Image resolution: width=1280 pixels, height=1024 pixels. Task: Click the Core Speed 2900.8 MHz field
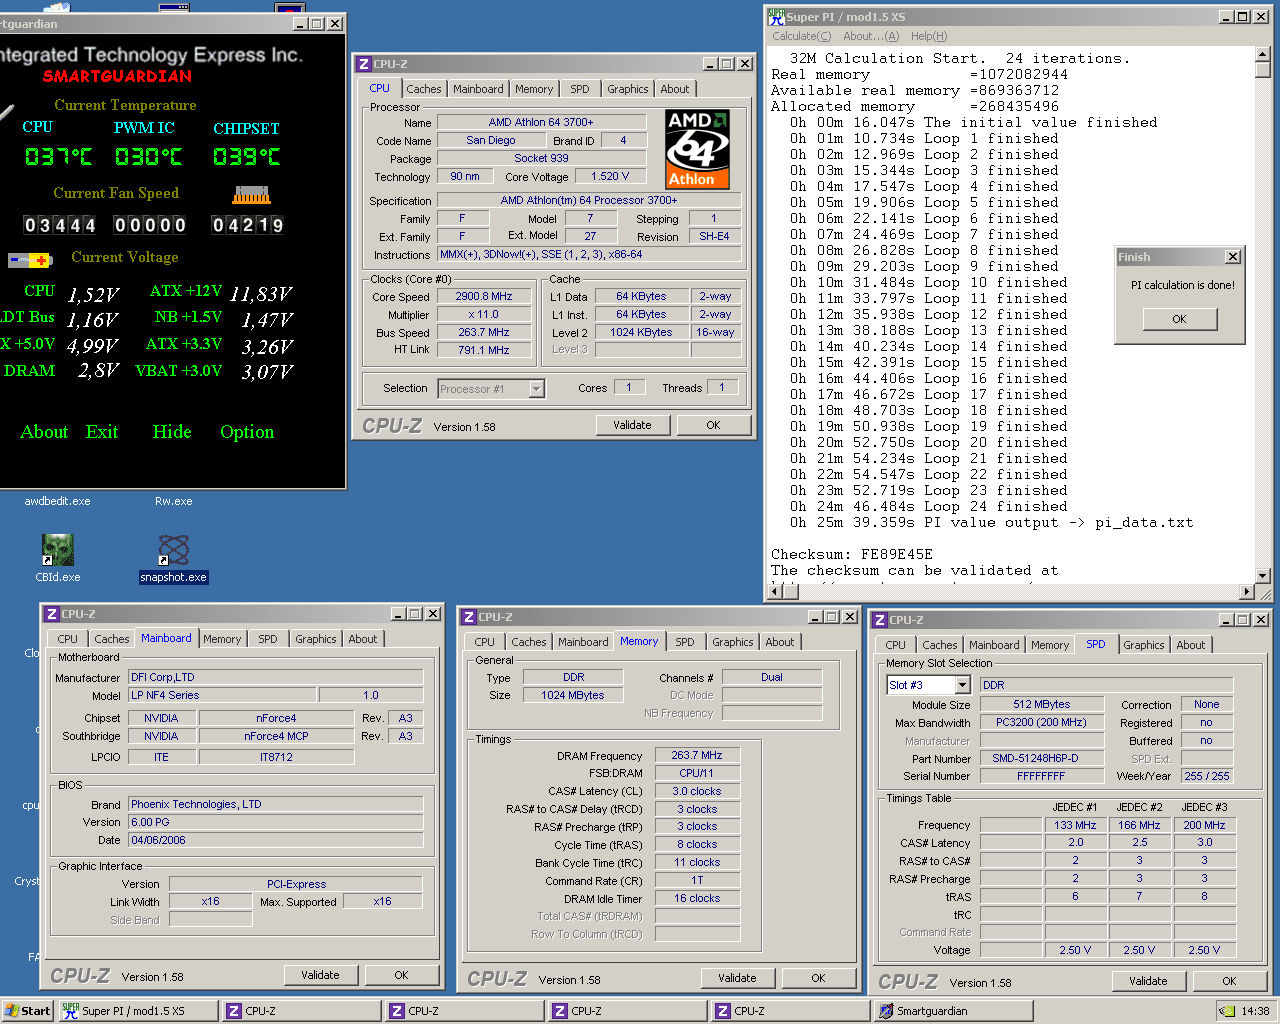tap(484, 297)
